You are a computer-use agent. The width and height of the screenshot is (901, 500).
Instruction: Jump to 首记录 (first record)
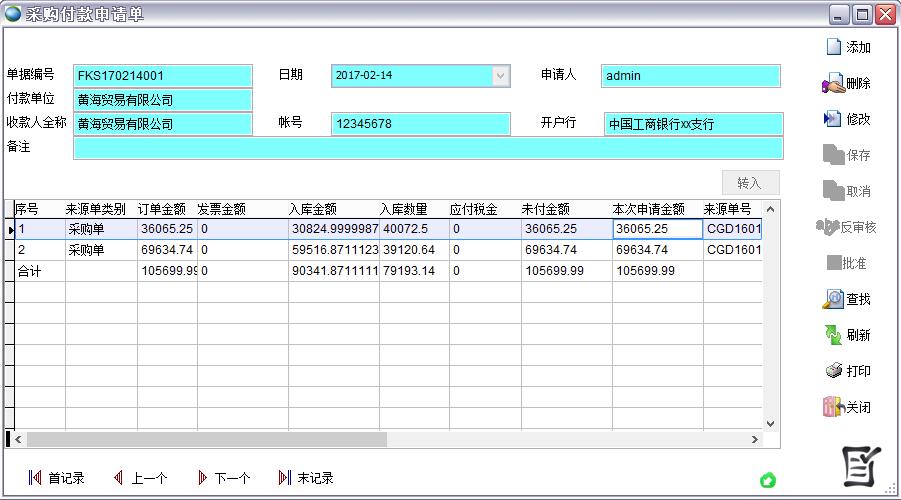36,478
